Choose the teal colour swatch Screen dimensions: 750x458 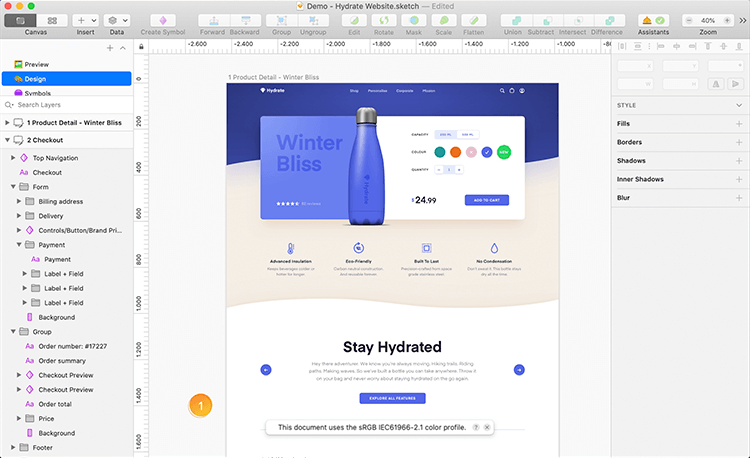point(440,152)
